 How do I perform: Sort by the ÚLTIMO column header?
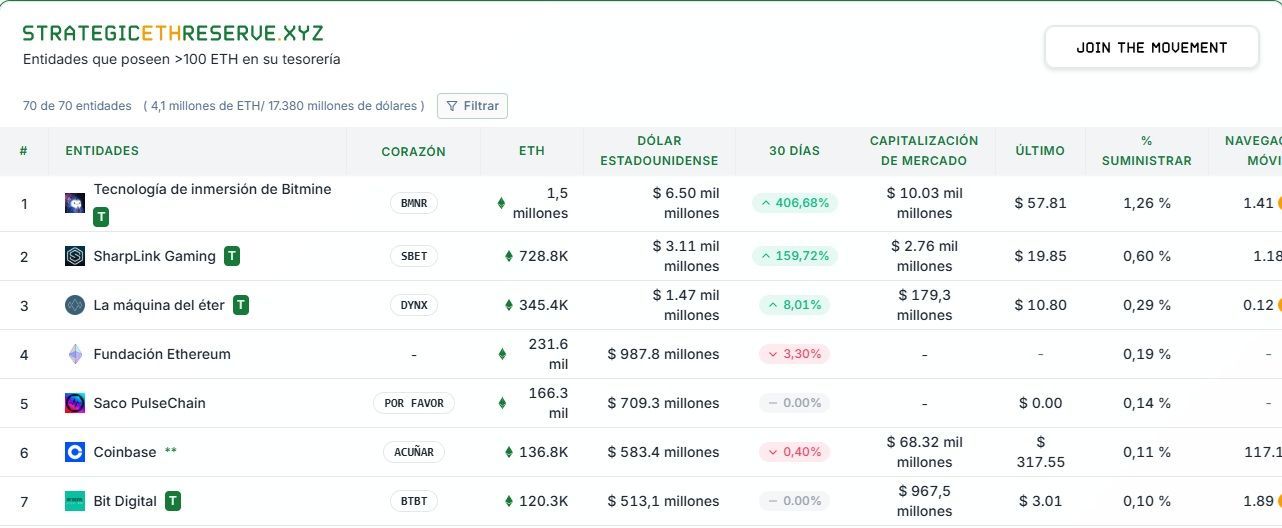tap(1040, 151)
